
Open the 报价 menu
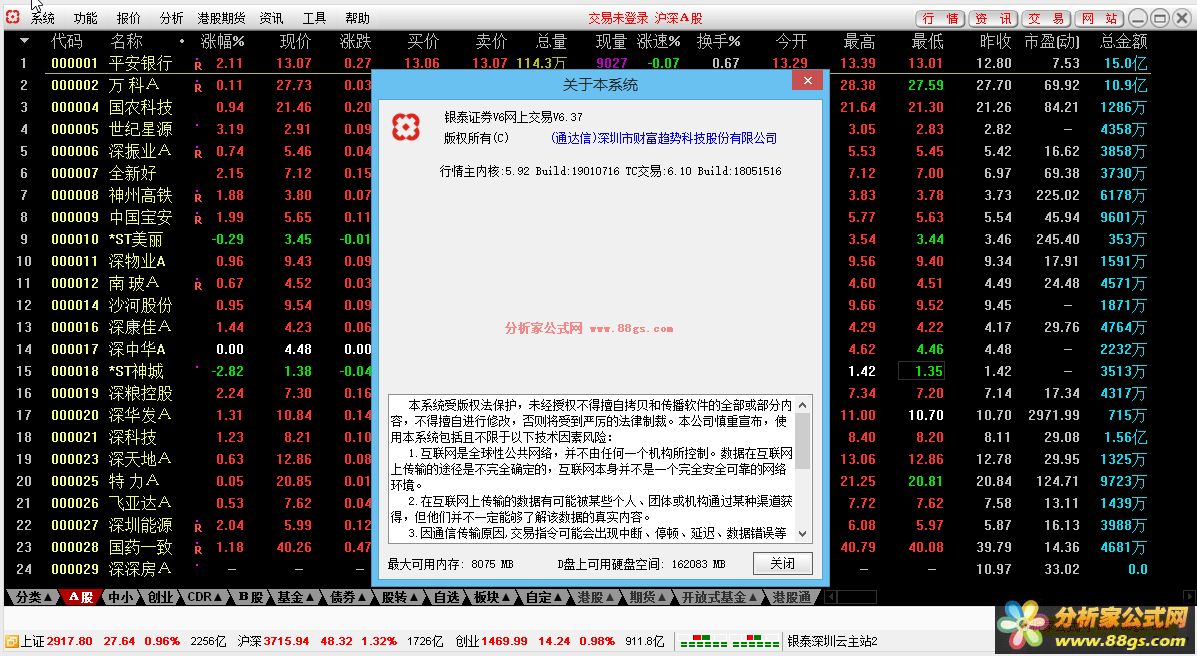[129, 18]
